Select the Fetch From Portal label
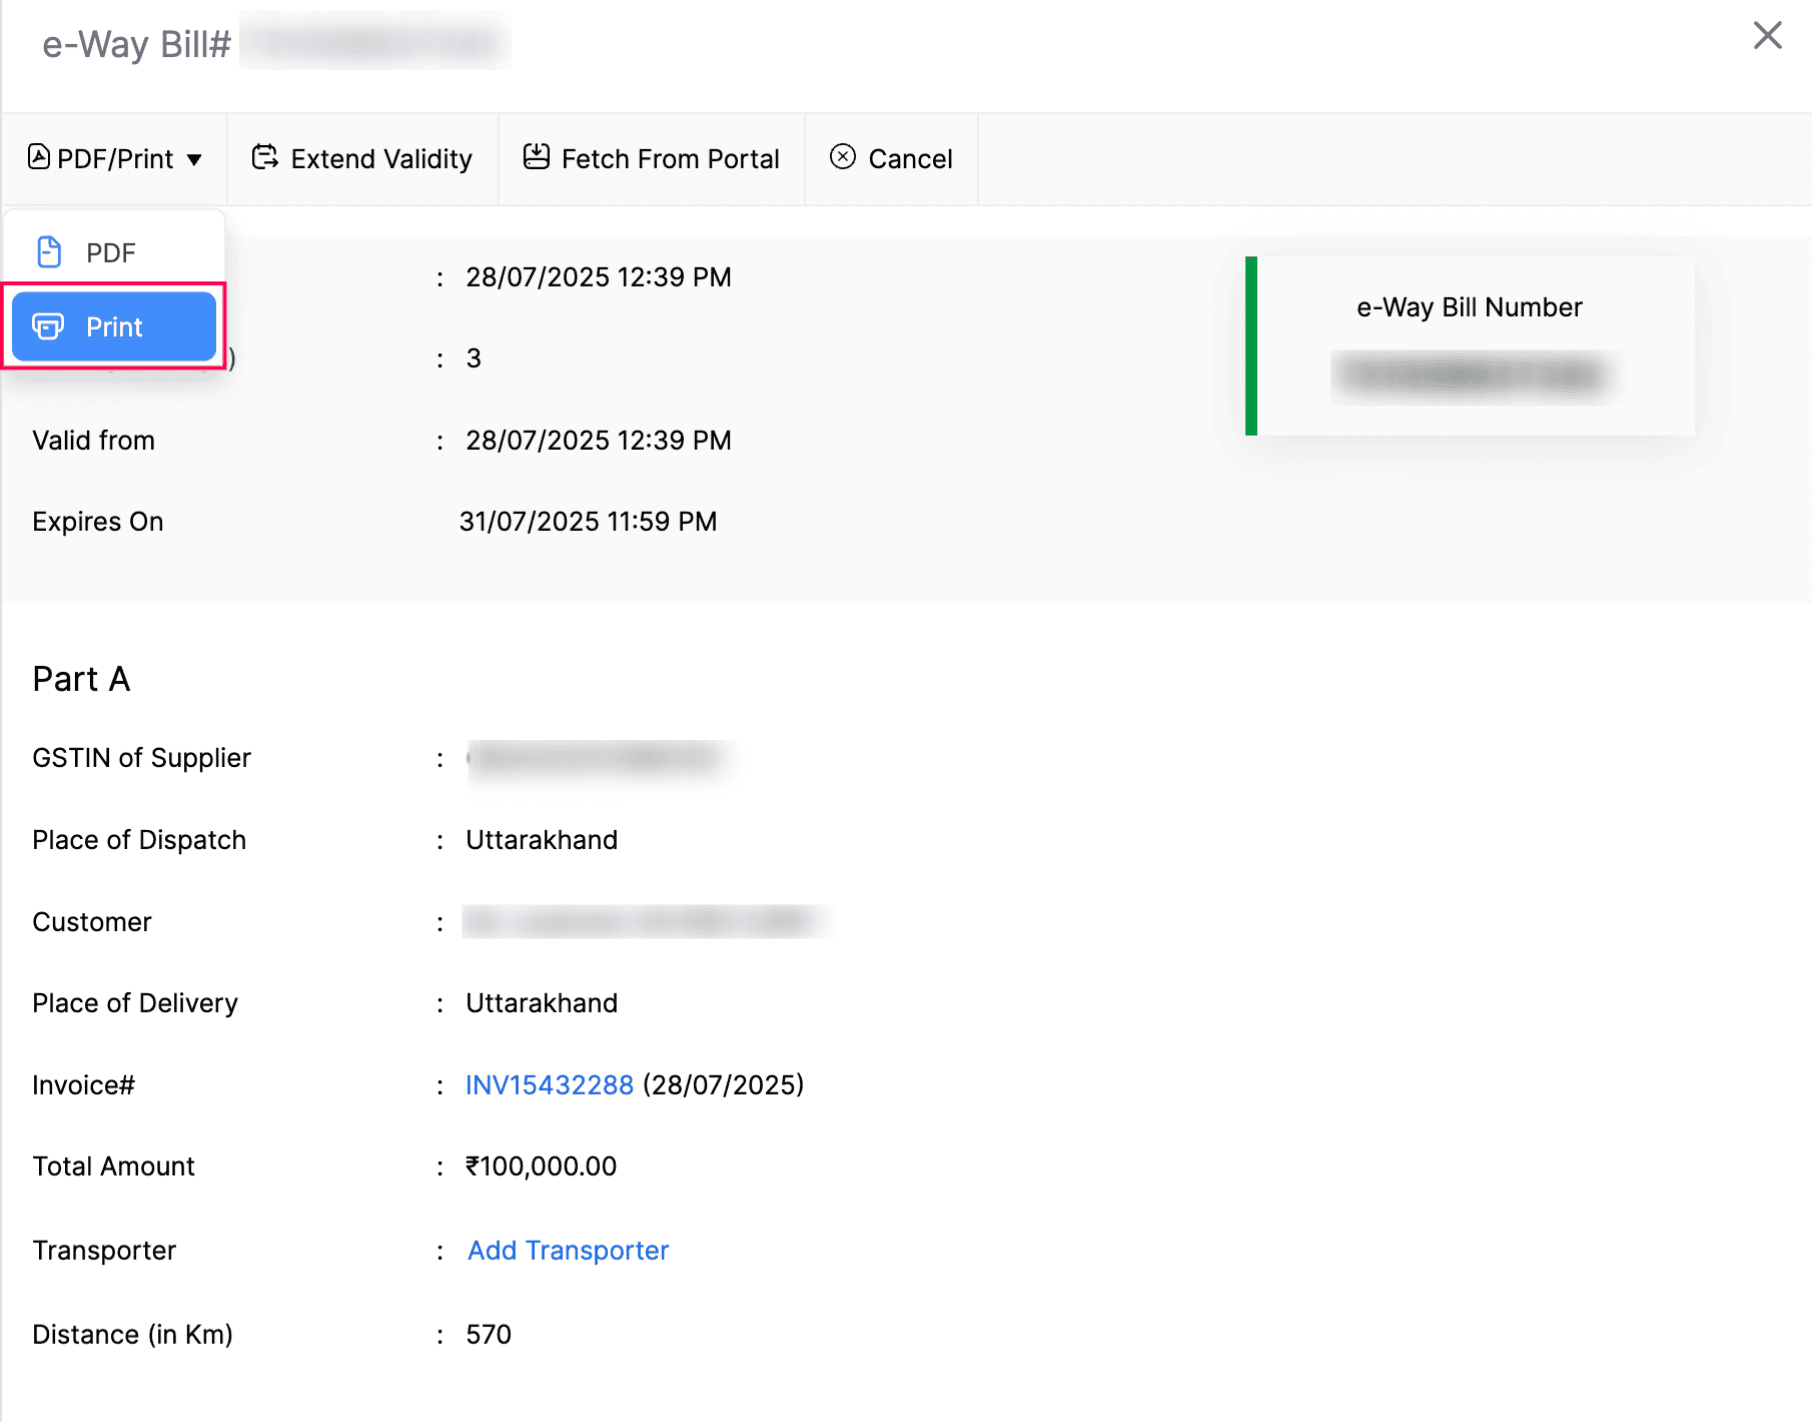1812x1422 pixels. pos(670,159)
